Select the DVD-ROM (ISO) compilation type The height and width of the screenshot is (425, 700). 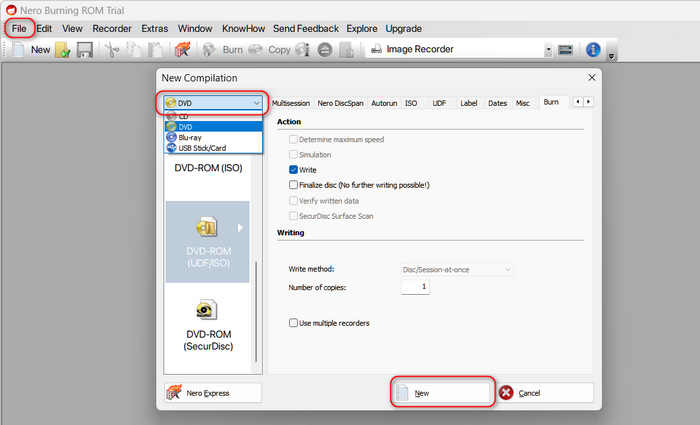coord(208,168)
